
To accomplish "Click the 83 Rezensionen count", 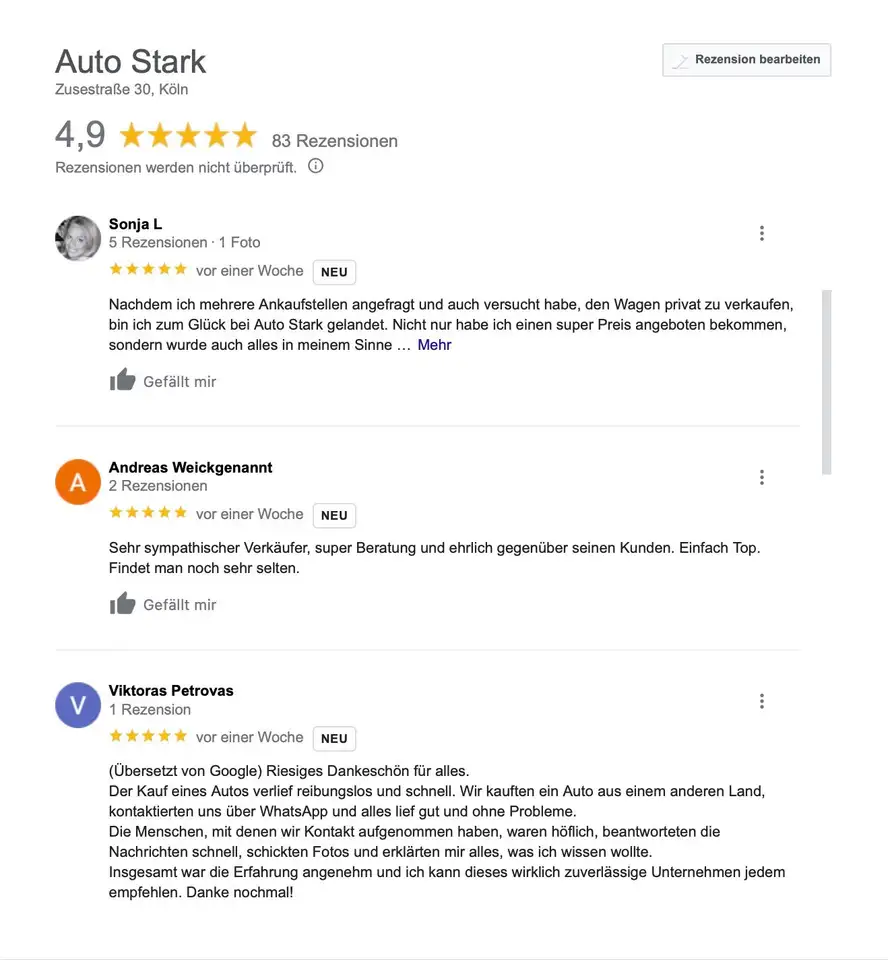I will 335,141.
